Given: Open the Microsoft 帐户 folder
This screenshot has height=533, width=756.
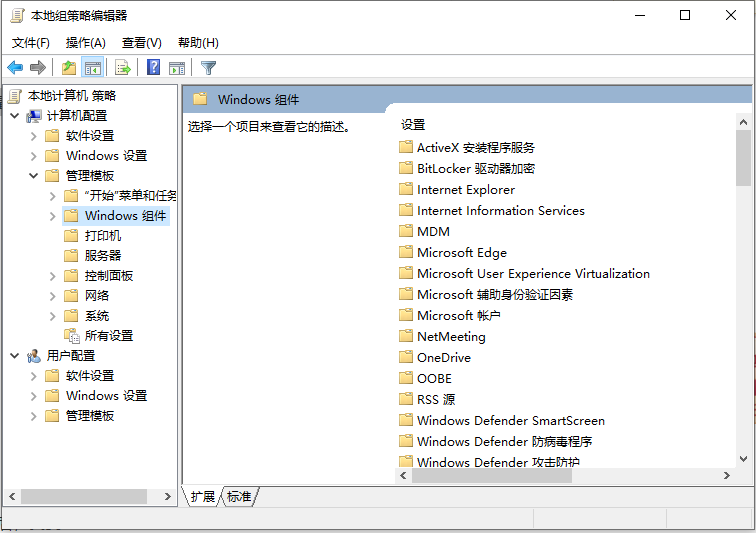Looking at the screenshot, I should point(450,315).
